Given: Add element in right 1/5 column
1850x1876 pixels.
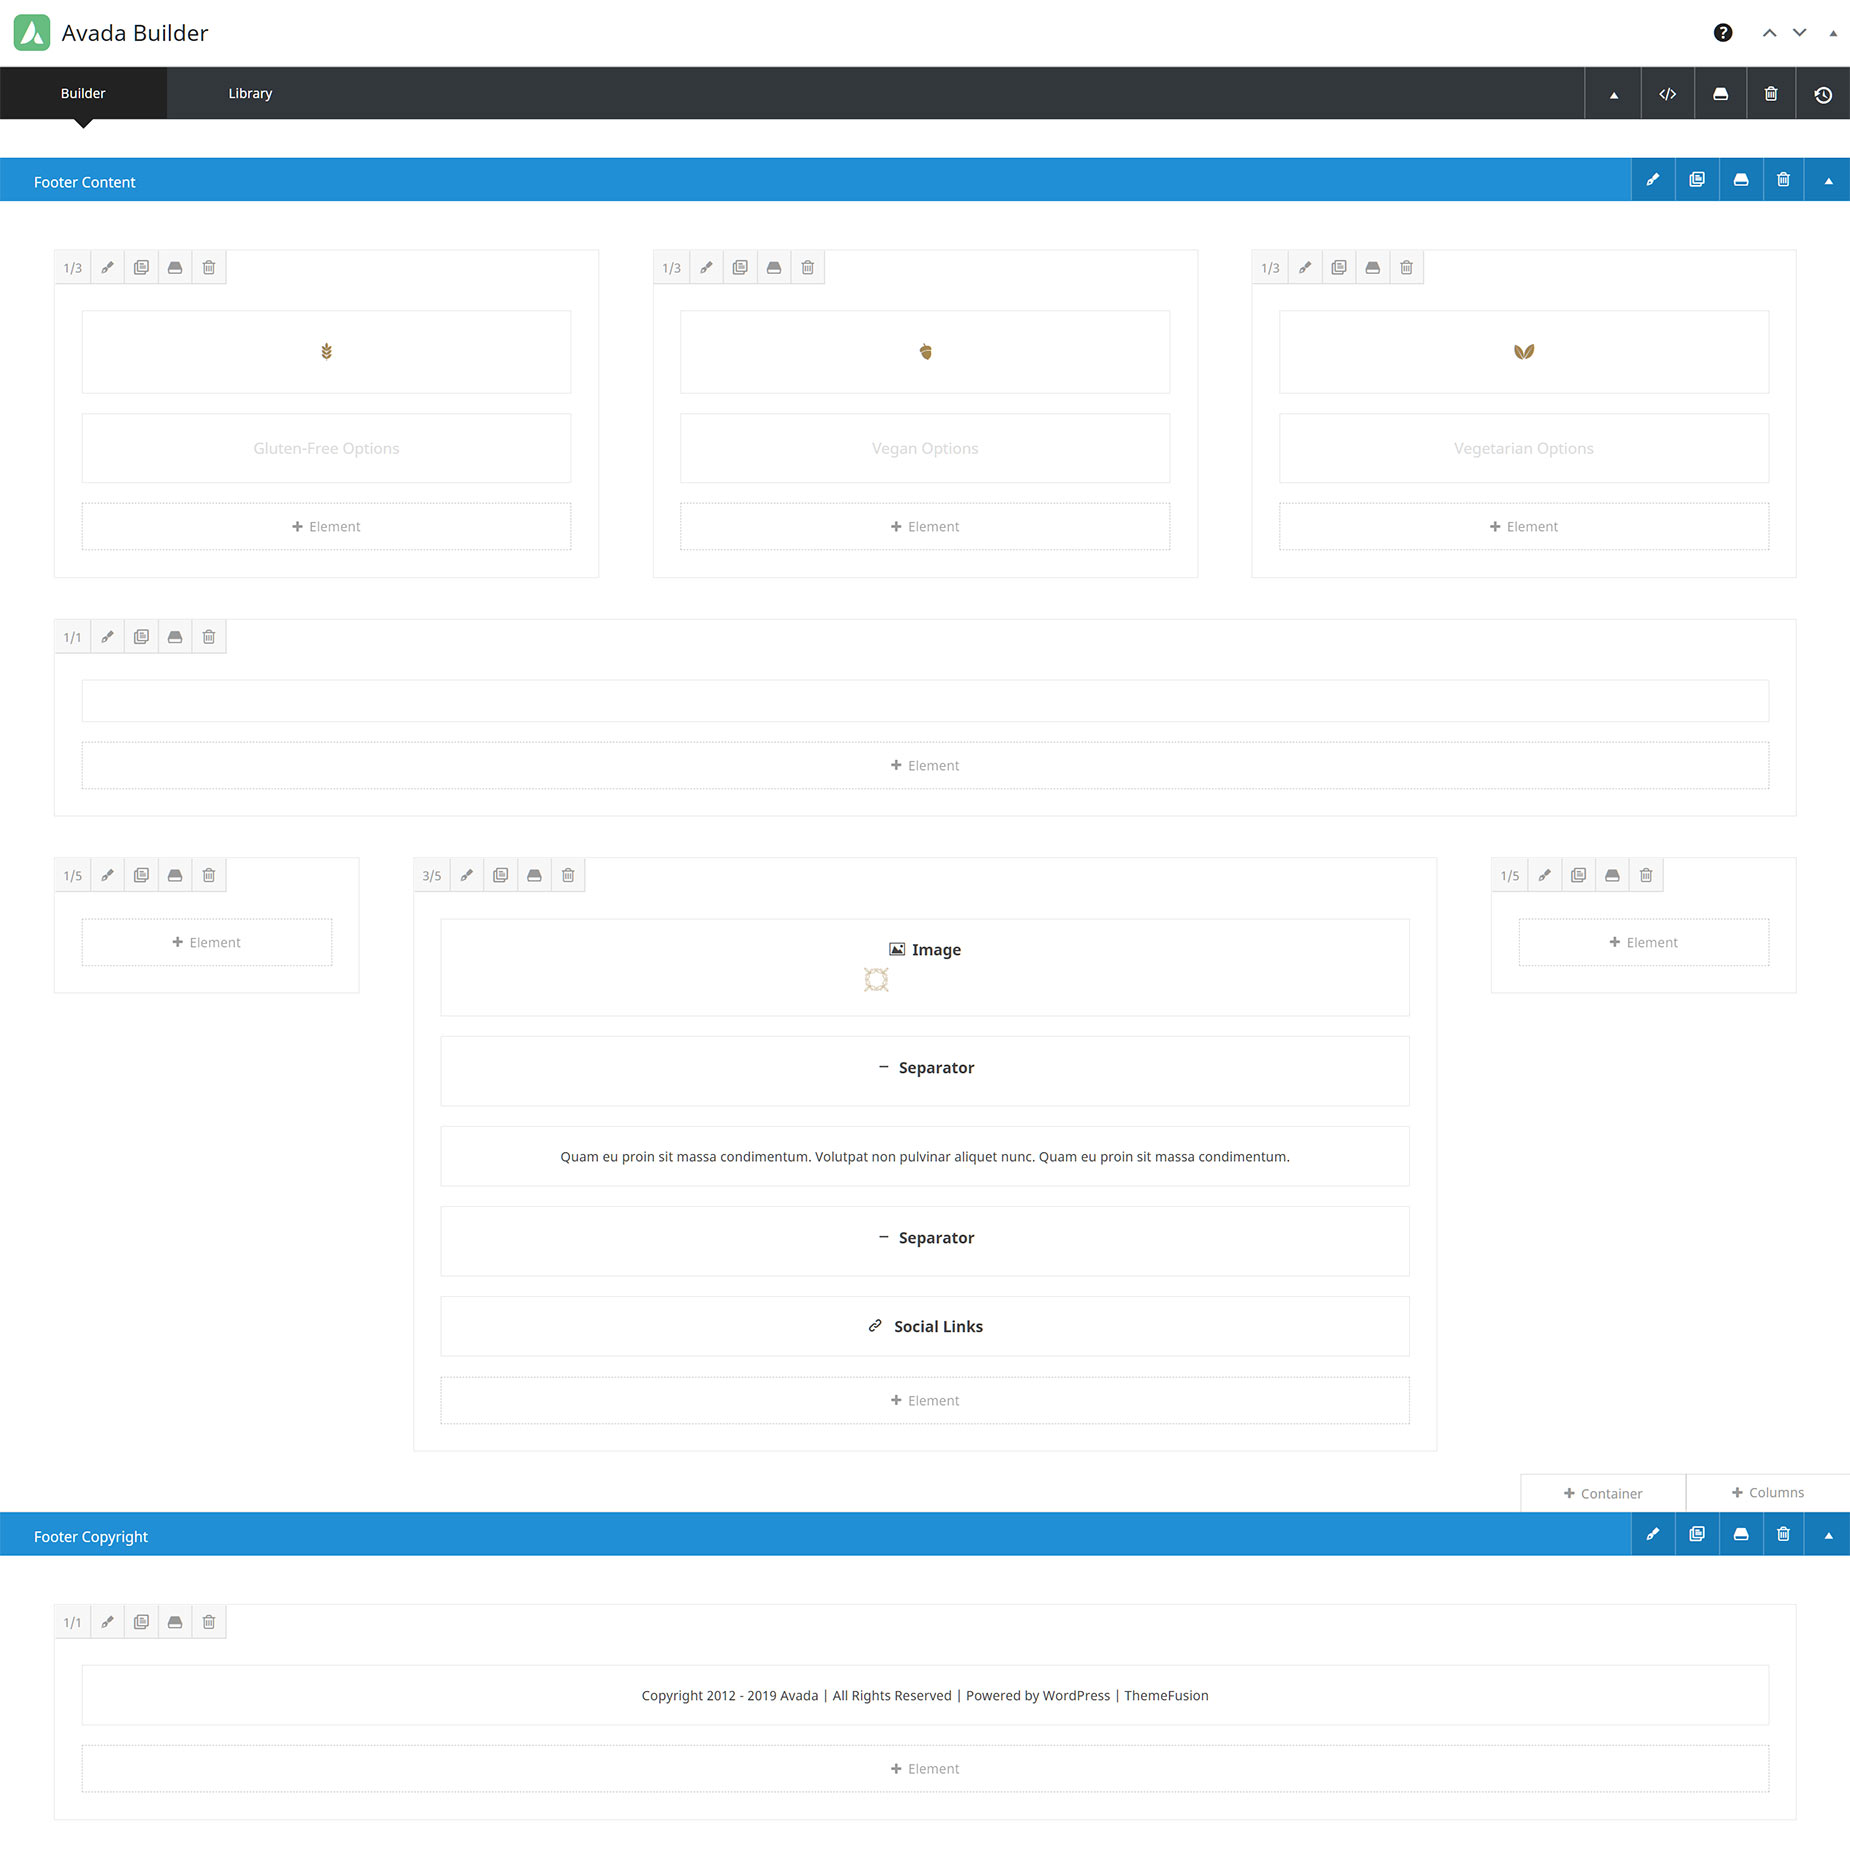Looking at the screenshot, I should coord(1644,942).
